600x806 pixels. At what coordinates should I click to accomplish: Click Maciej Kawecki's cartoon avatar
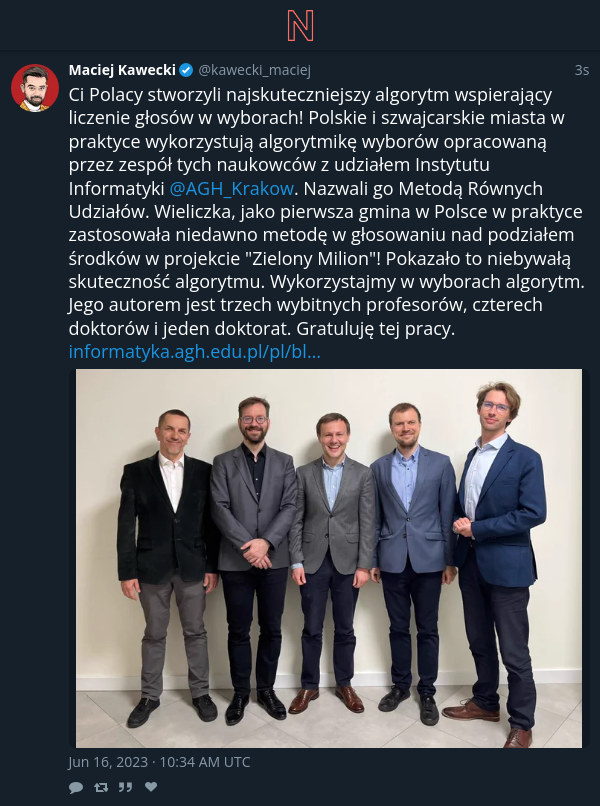pos(35,88)
